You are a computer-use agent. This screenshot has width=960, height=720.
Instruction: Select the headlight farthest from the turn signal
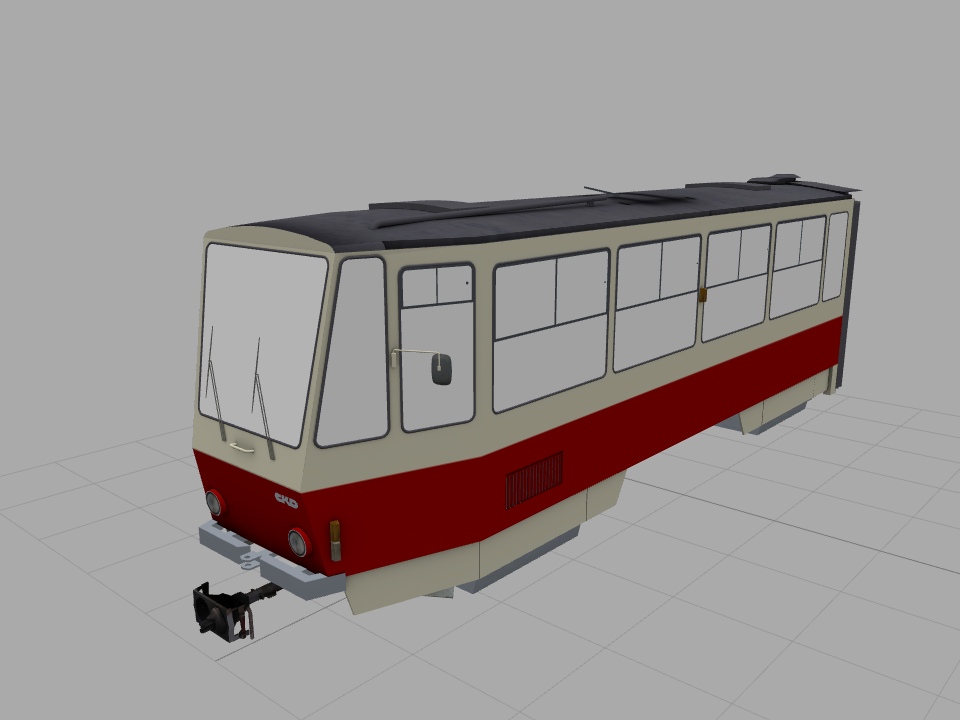(214, 503)
